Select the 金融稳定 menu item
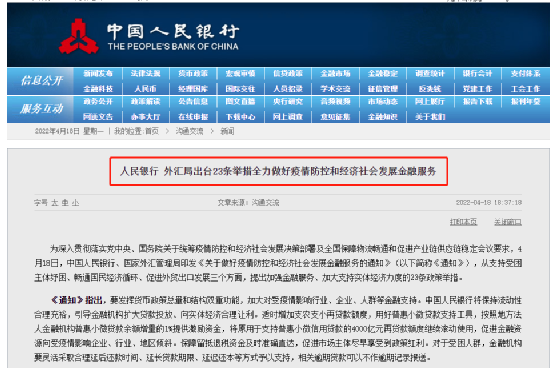Image resolution: width=554 pixels, height=368 pixels. [383, 73]
